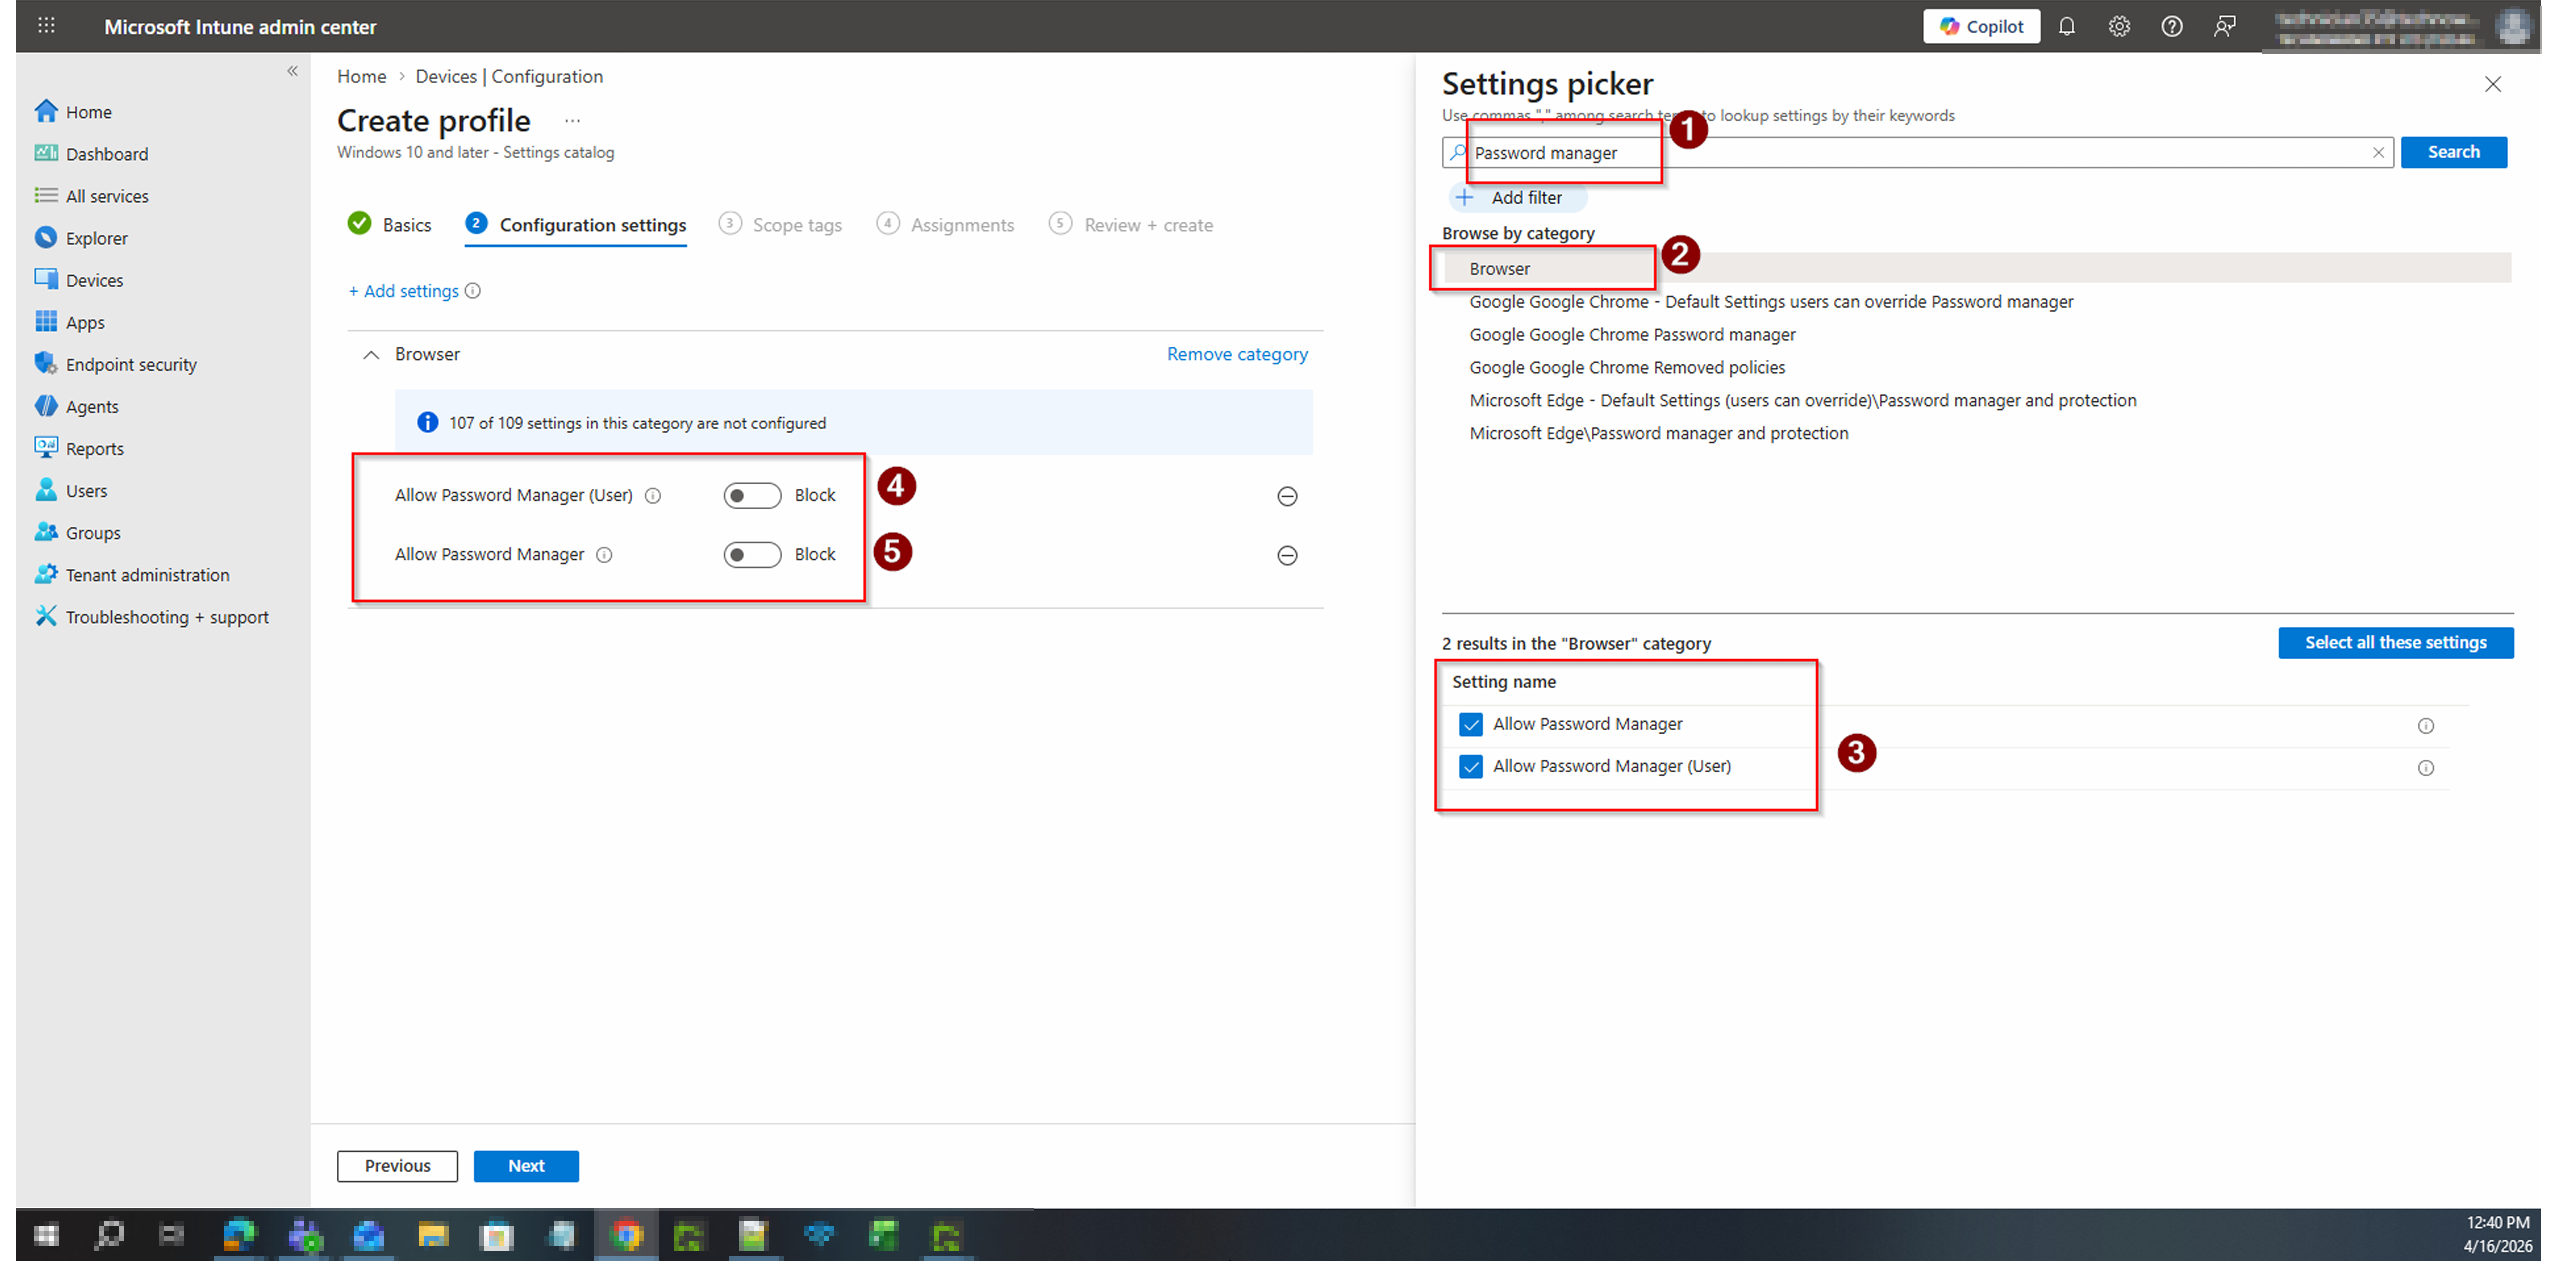
Task: Select Microsoft Edge\Password manager and protection
Action: tap(1659, 433)
